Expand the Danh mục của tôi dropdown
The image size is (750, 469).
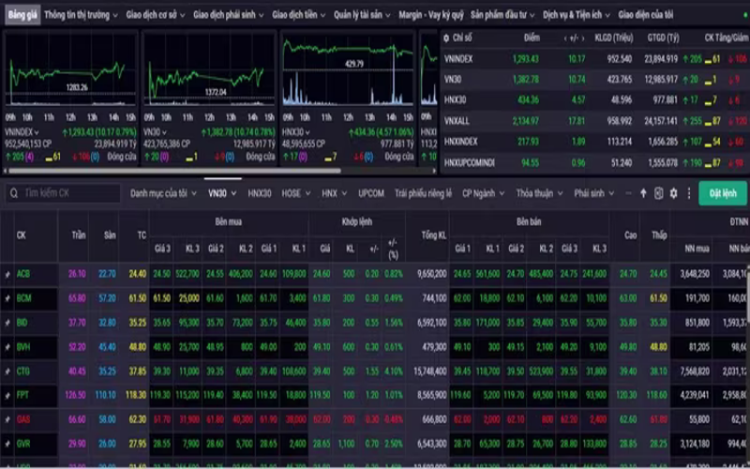[x=165, y=193]
